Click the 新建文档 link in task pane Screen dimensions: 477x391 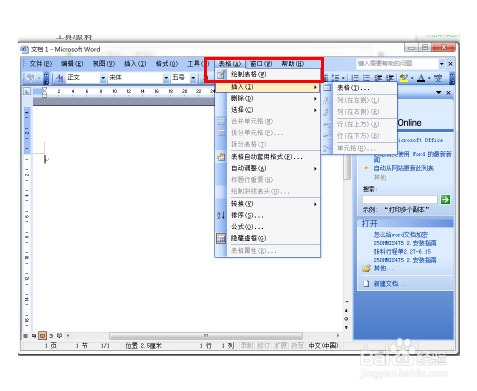388,284
